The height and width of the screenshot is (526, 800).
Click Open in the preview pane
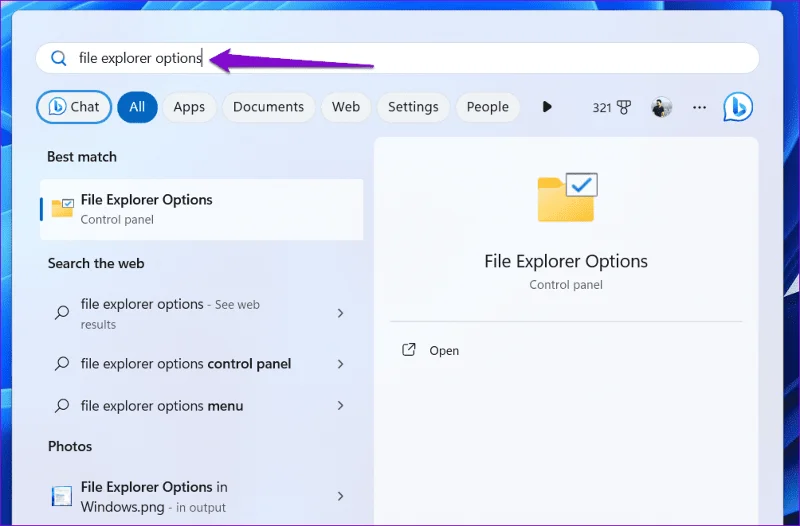[444, 351]
